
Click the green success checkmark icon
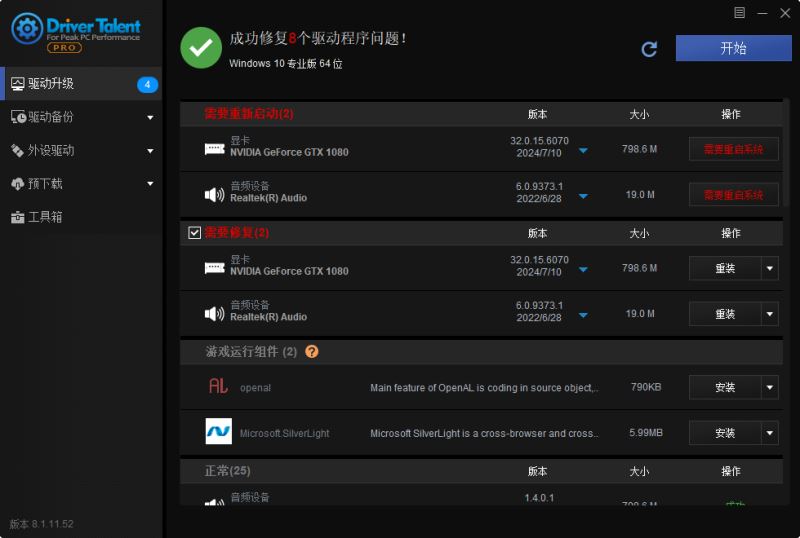(201, 48)
